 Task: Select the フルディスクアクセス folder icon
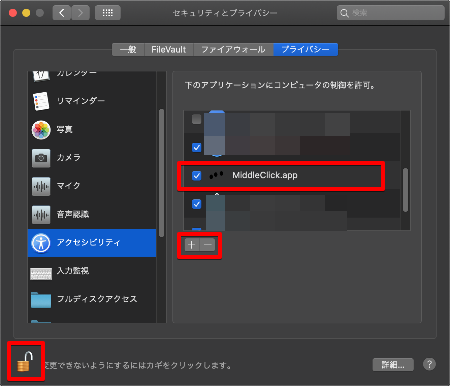point(41,300)
